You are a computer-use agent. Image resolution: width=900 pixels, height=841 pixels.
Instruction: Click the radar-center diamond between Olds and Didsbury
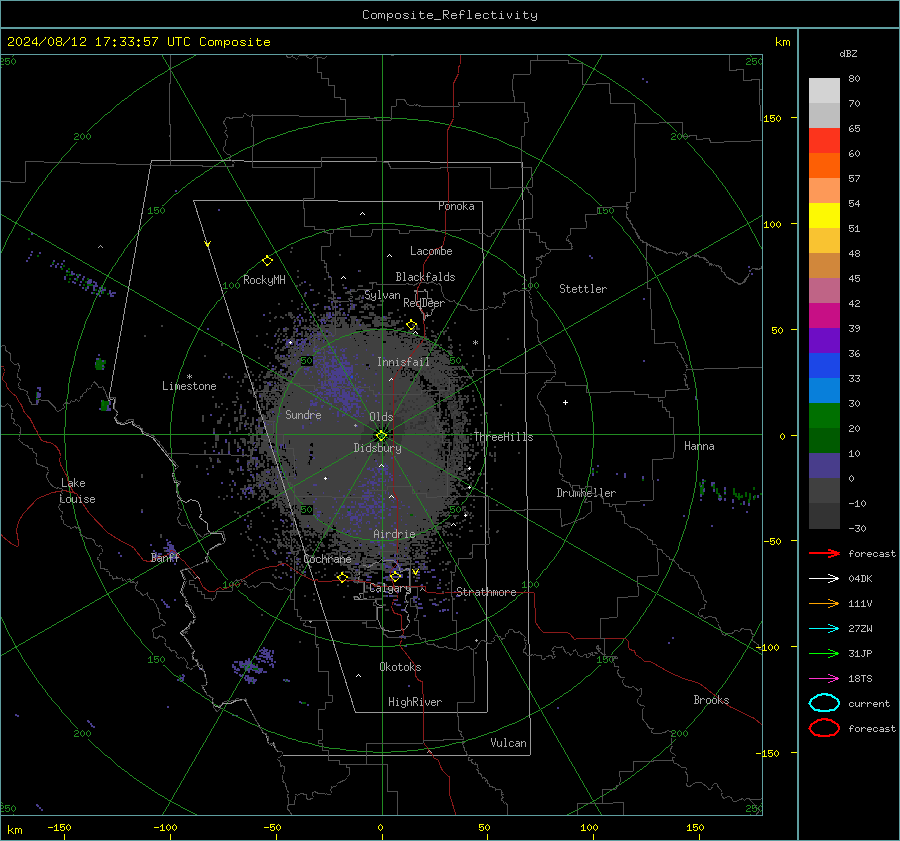pyautogui.click(x=381, y=435)
